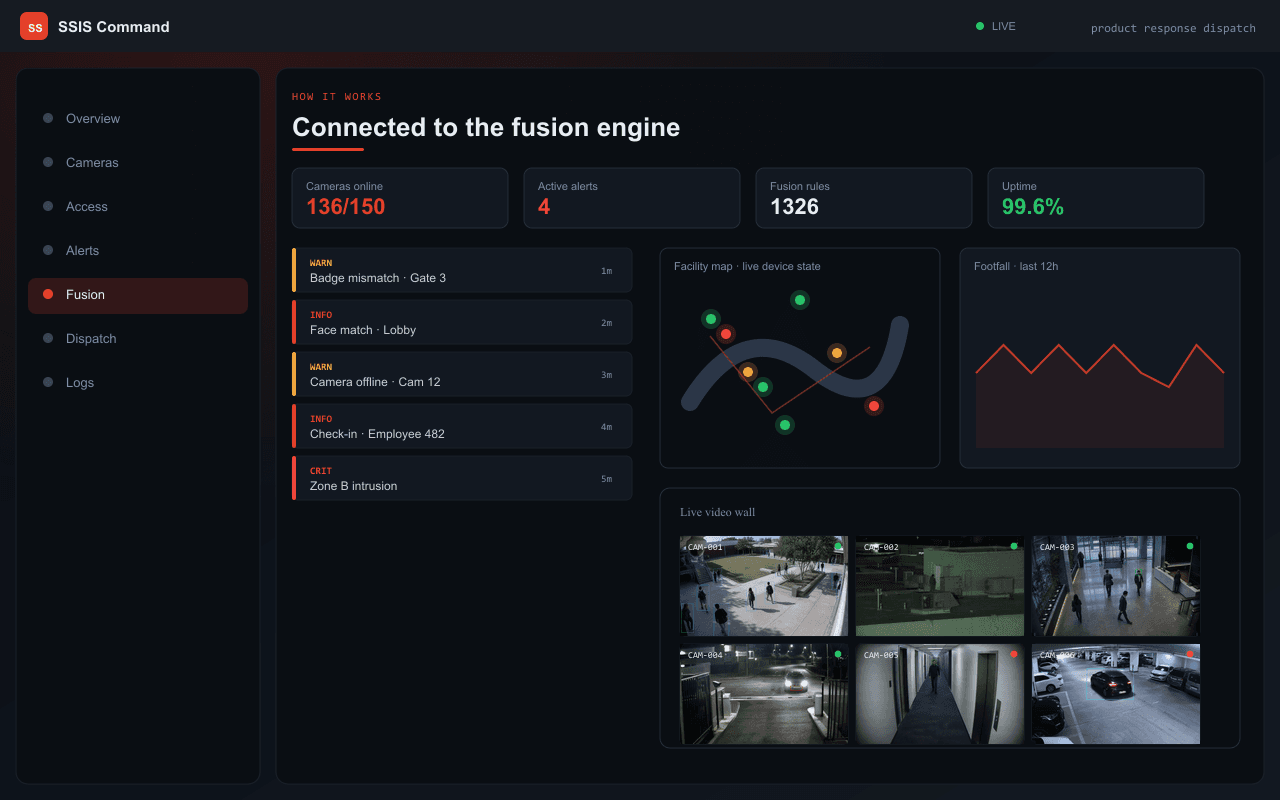Screen dimensions: 1280x800
Task: Select the rightmost red device dot on facility map
Action: click(874, 406)
